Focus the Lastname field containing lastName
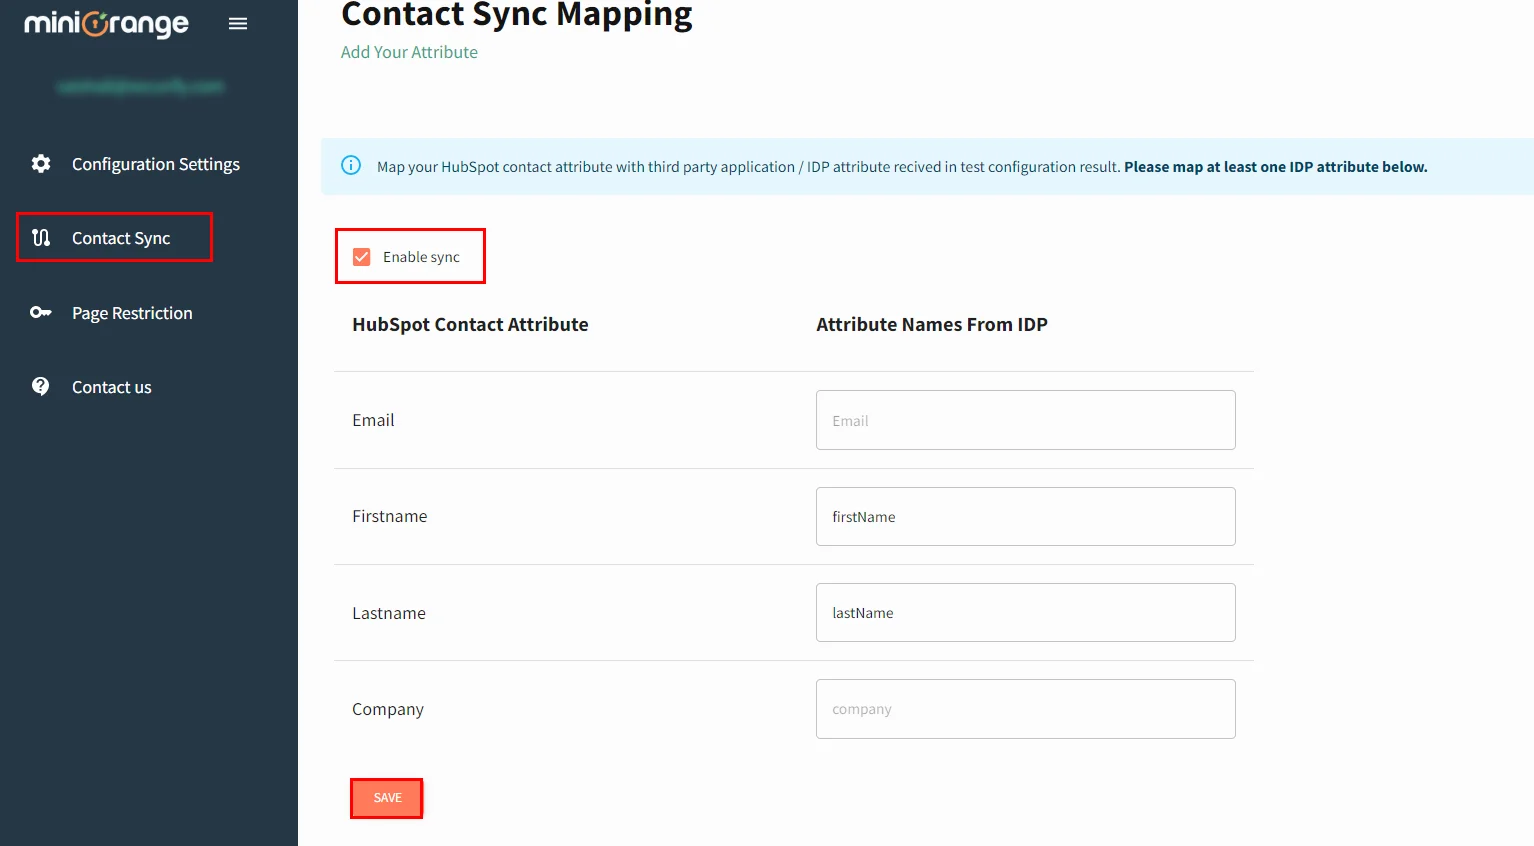Image resolution: width=1534 pixels, height=846 pixels. coord(1025,612)
